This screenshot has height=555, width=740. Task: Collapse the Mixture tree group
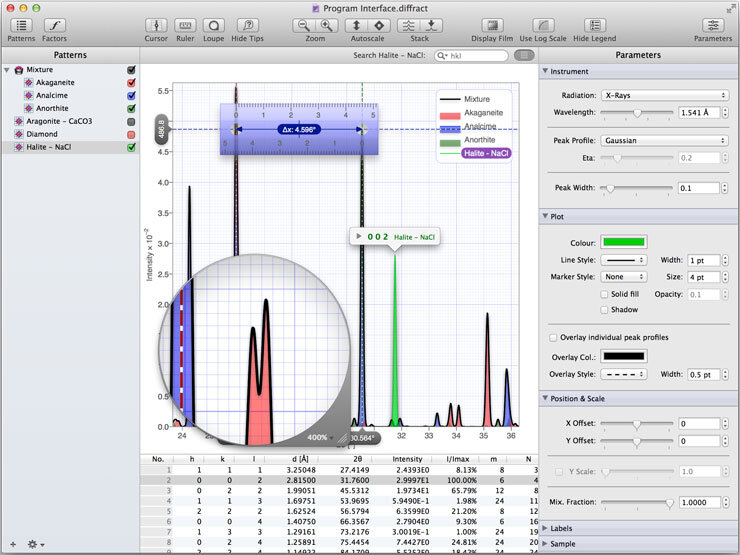tap(7, 70)
